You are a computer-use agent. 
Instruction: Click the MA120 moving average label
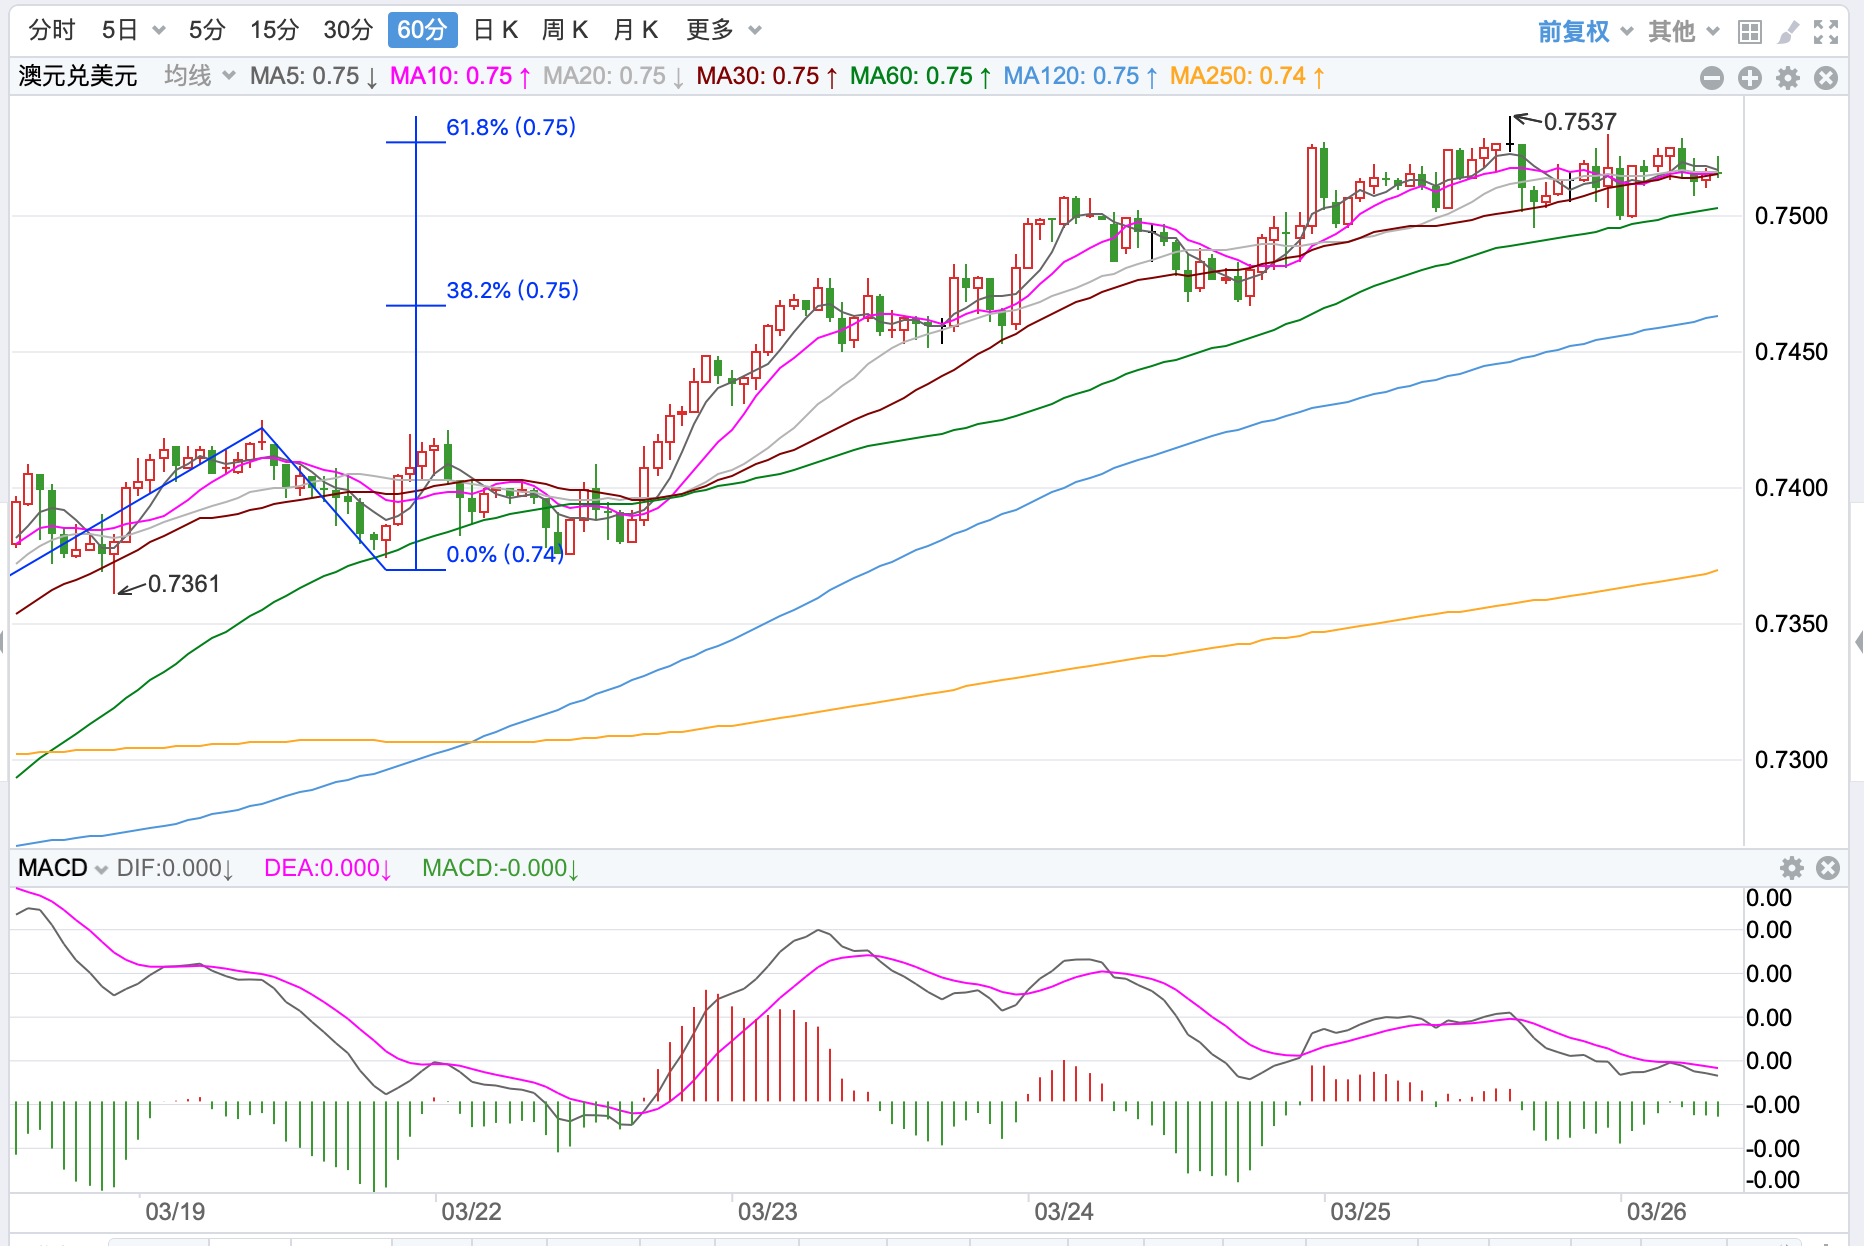[1080, 76]
